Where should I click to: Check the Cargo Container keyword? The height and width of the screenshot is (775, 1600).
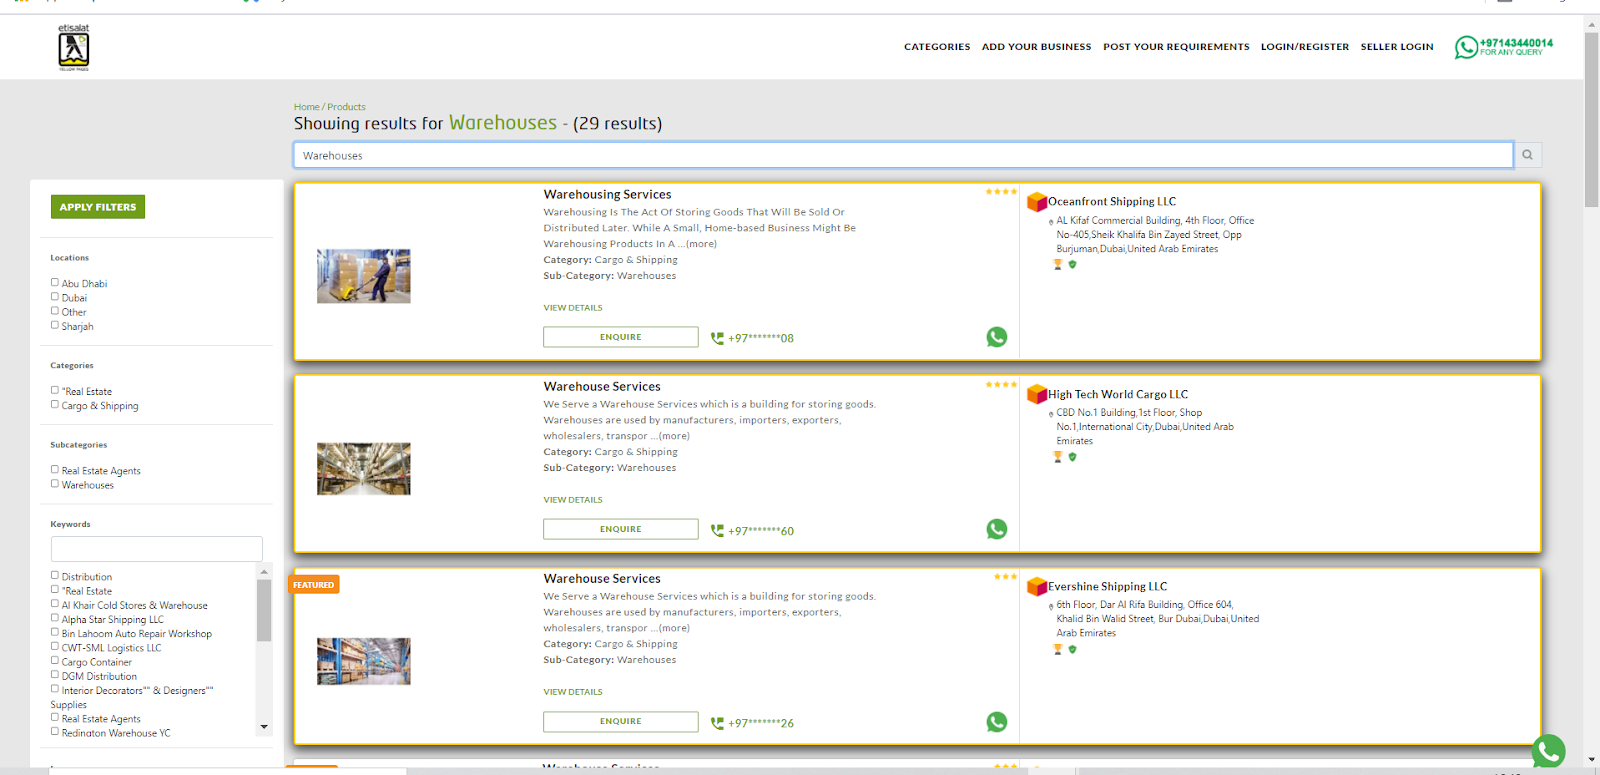pyautogui.click(x=55, y=660)
